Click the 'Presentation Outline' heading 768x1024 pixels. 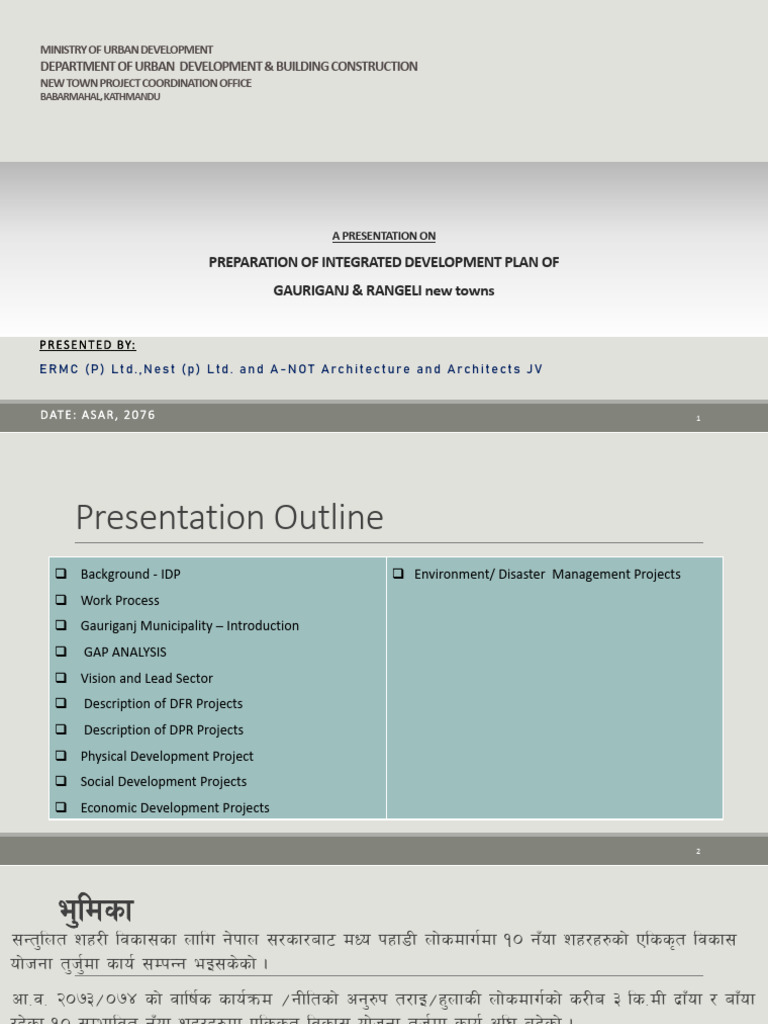click(230, 517)
